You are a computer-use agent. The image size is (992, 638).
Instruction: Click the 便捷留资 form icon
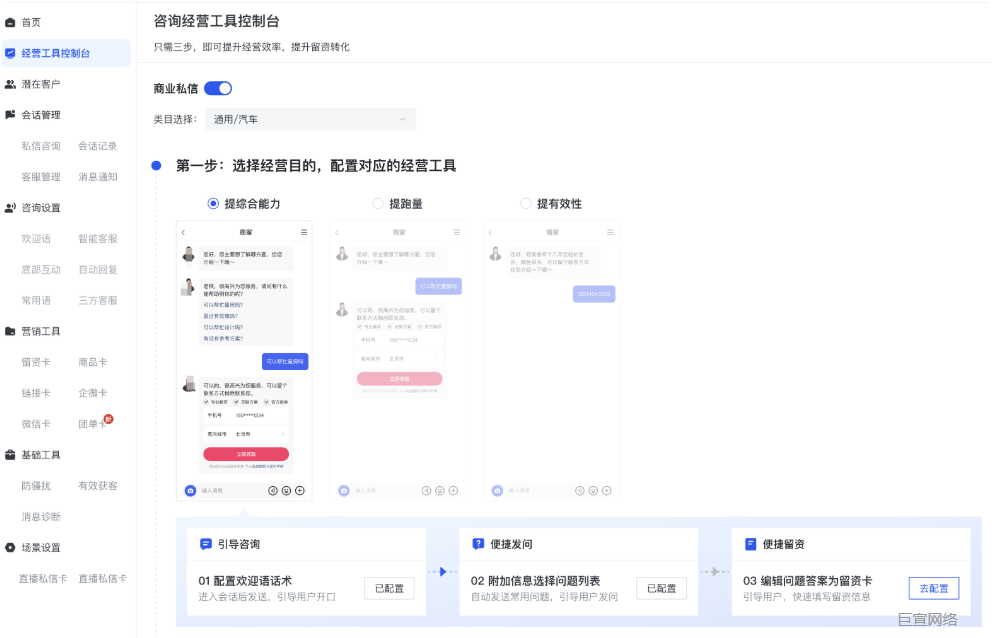point(750,544)
